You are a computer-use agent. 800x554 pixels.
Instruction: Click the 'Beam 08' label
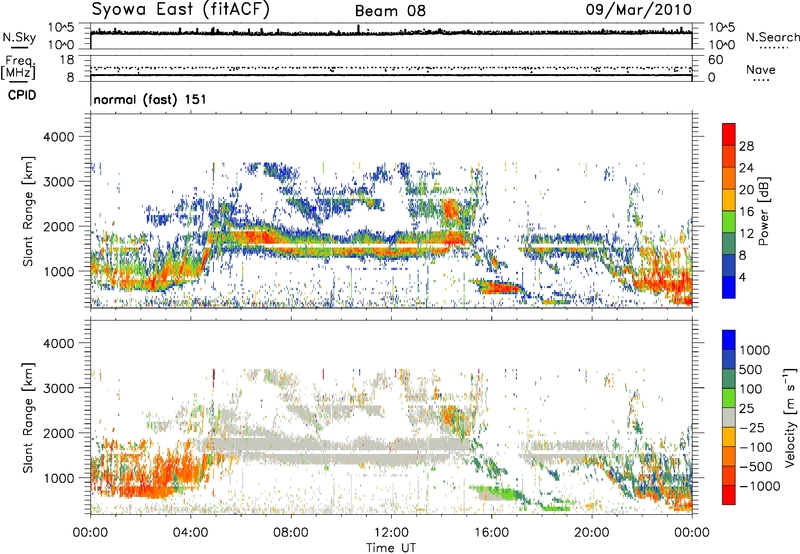390,11
